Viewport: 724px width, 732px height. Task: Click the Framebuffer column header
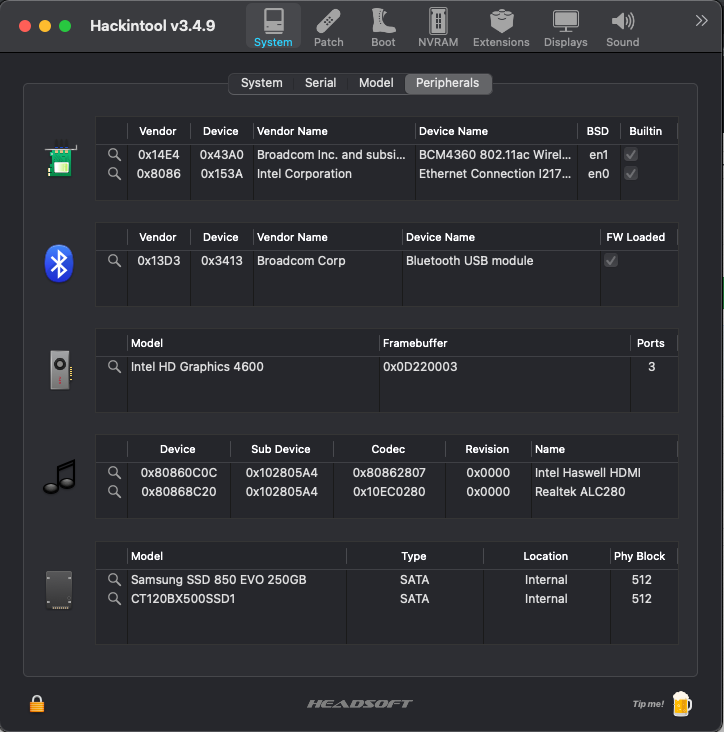click(x=505, y=343)
